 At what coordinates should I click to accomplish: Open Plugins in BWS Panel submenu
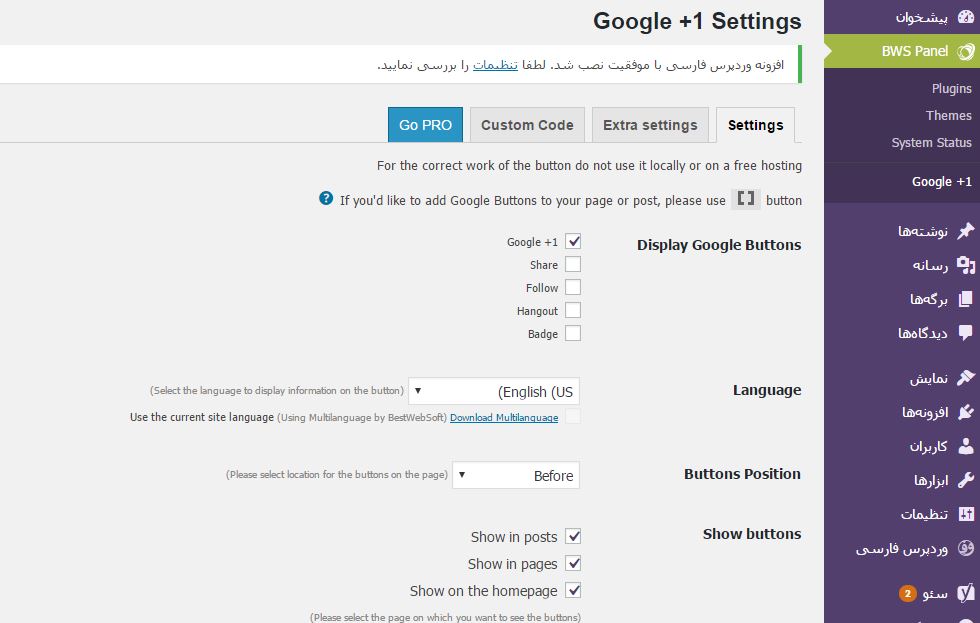point(951,89)
